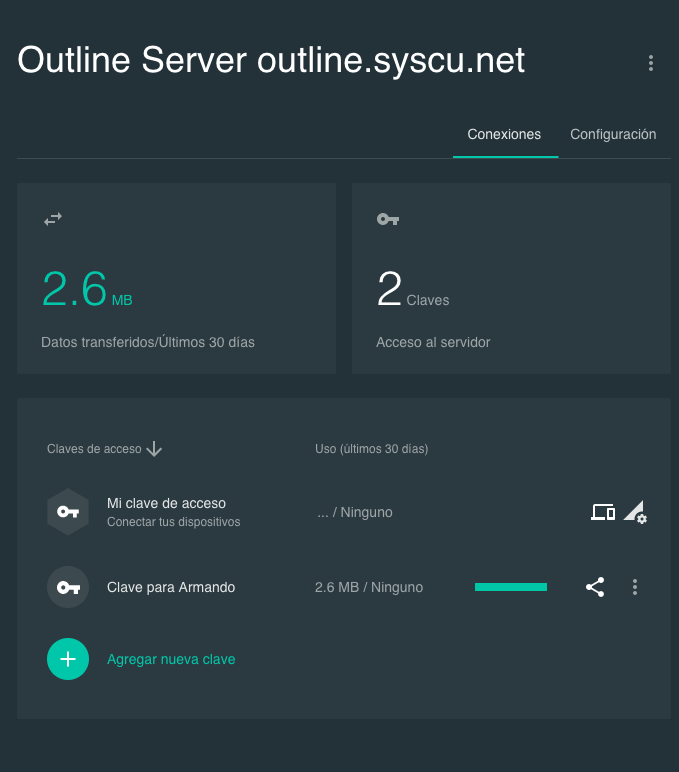Open the server options three-dot menu
The image size is (679, 772).
pyautogui.click(x=651, y=63)
